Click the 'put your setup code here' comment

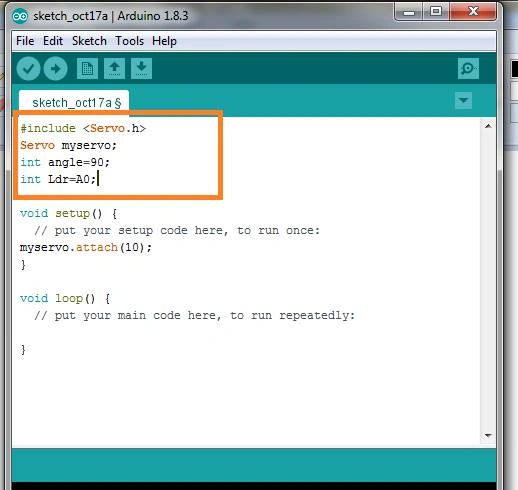(x=177, y=230)
